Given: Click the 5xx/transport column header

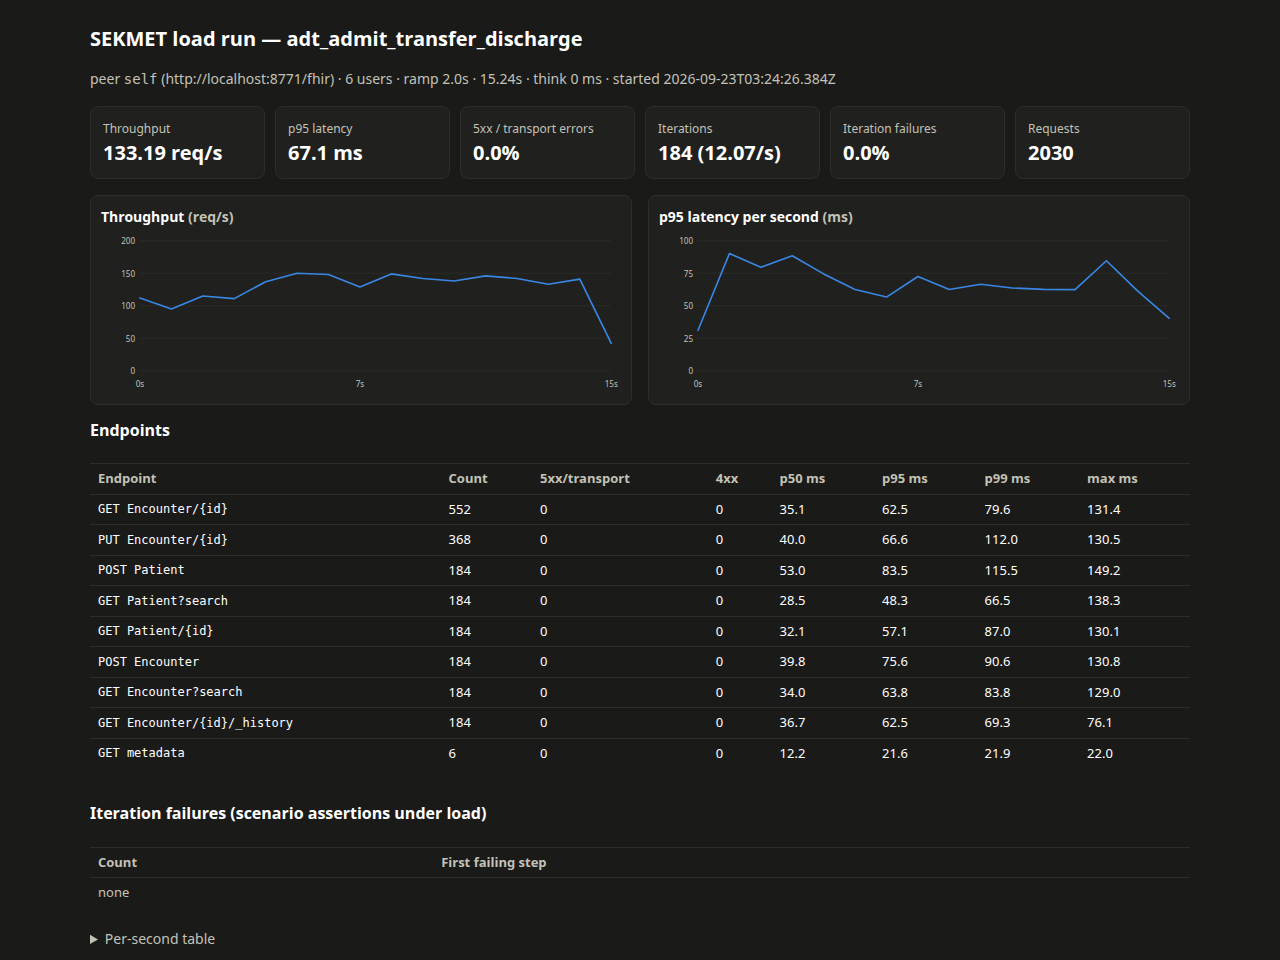Looking at the screenshot, I should click(585, 479).
